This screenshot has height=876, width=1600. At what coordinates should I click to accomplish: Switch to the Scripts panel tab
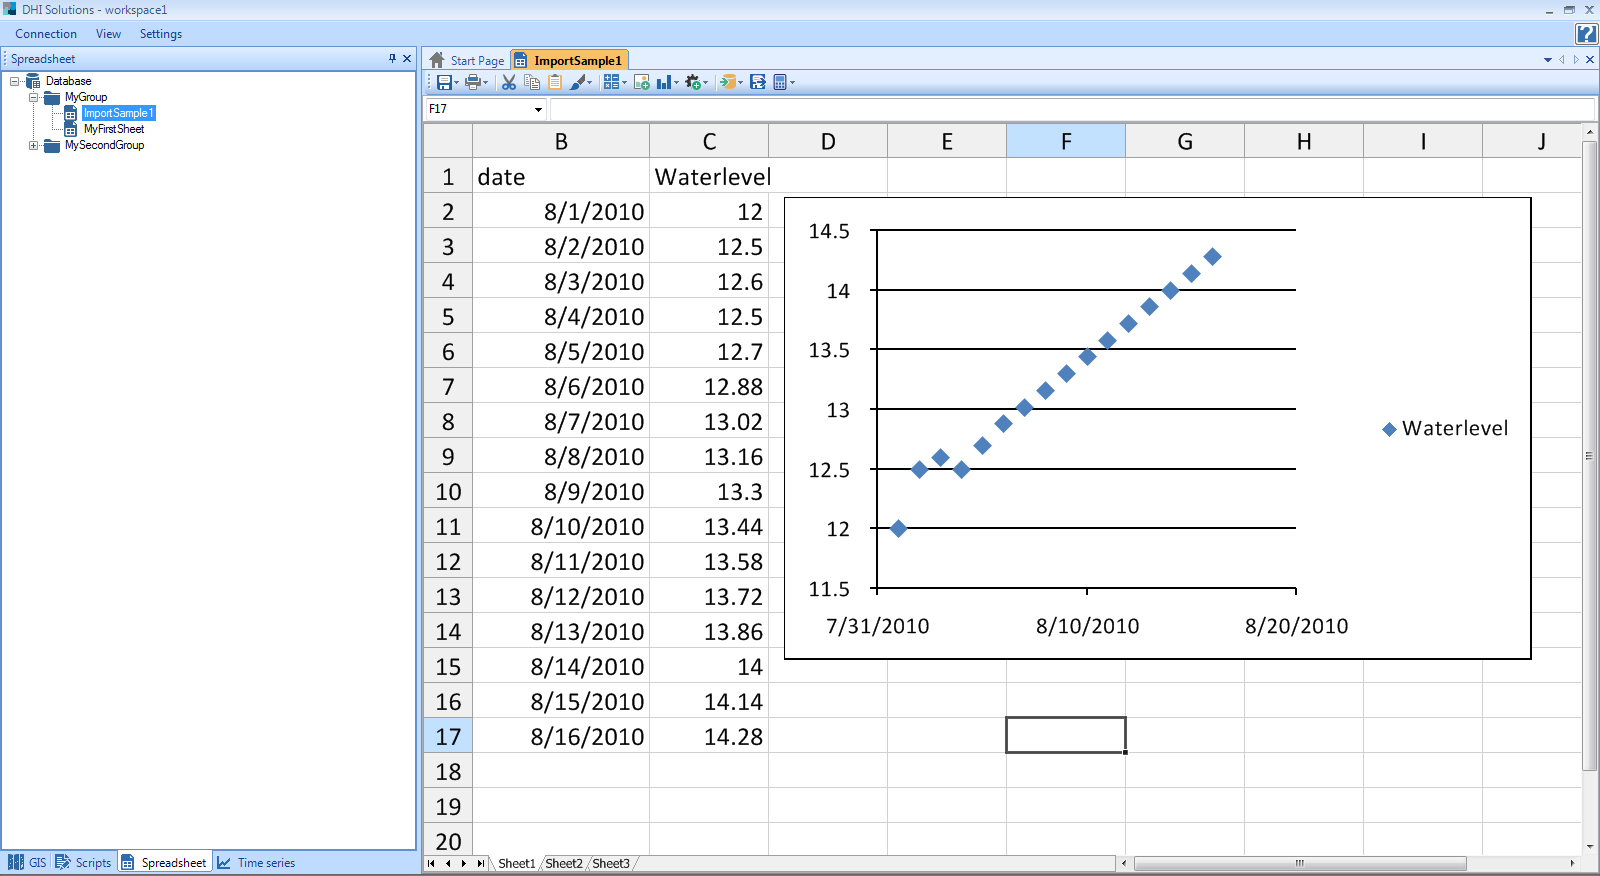[x=83, y=862]
